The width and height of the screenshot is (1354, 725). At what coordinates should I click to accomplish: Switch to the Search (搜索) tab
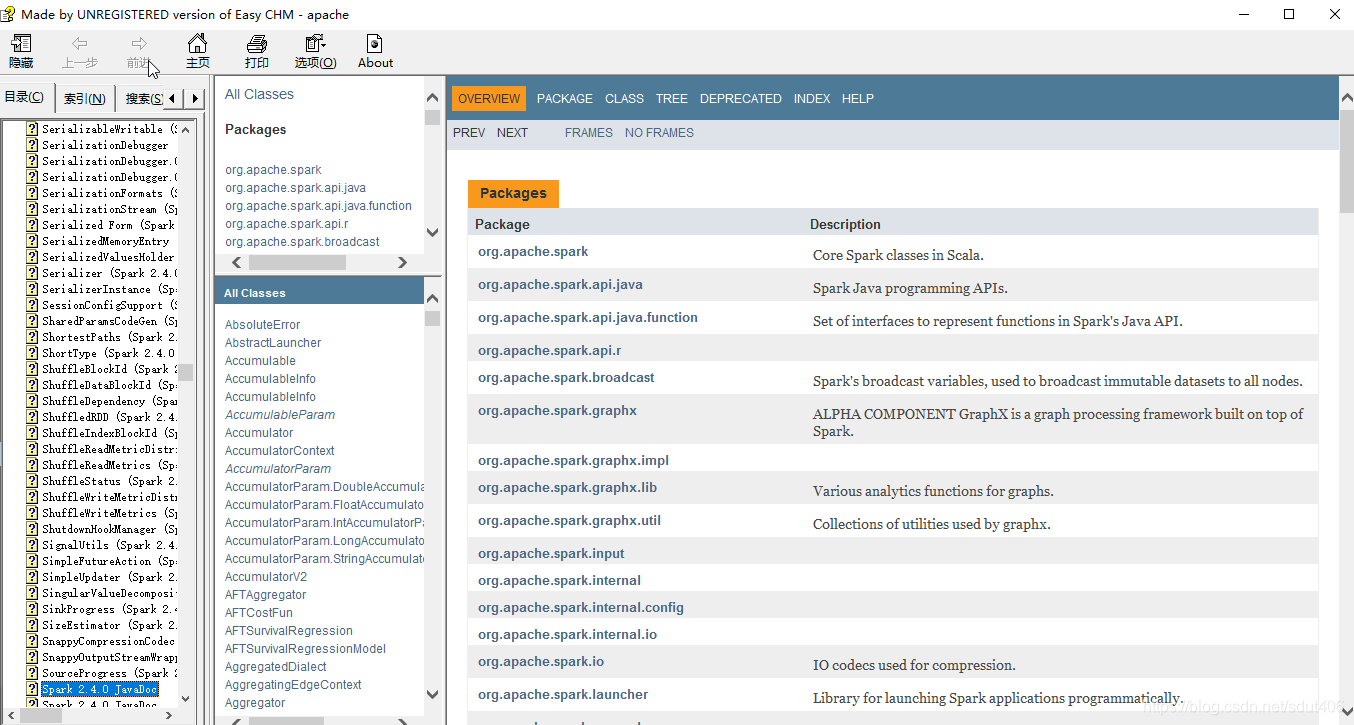pos(142,99)
